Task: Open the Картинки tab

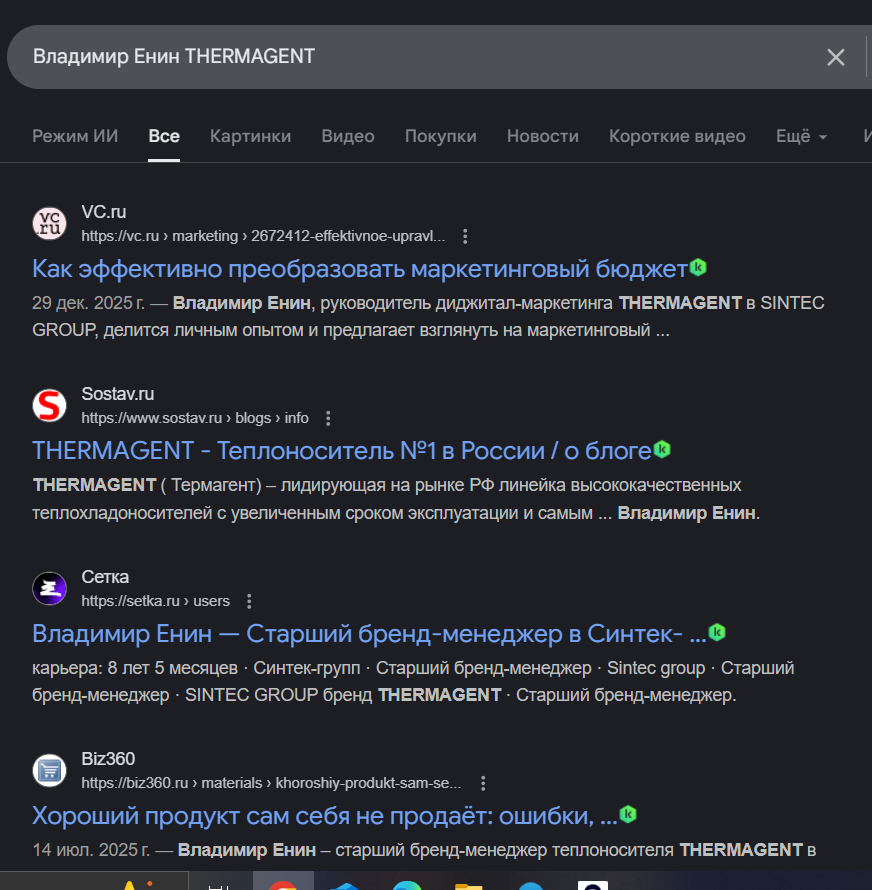Action: (x=250, y=136)
